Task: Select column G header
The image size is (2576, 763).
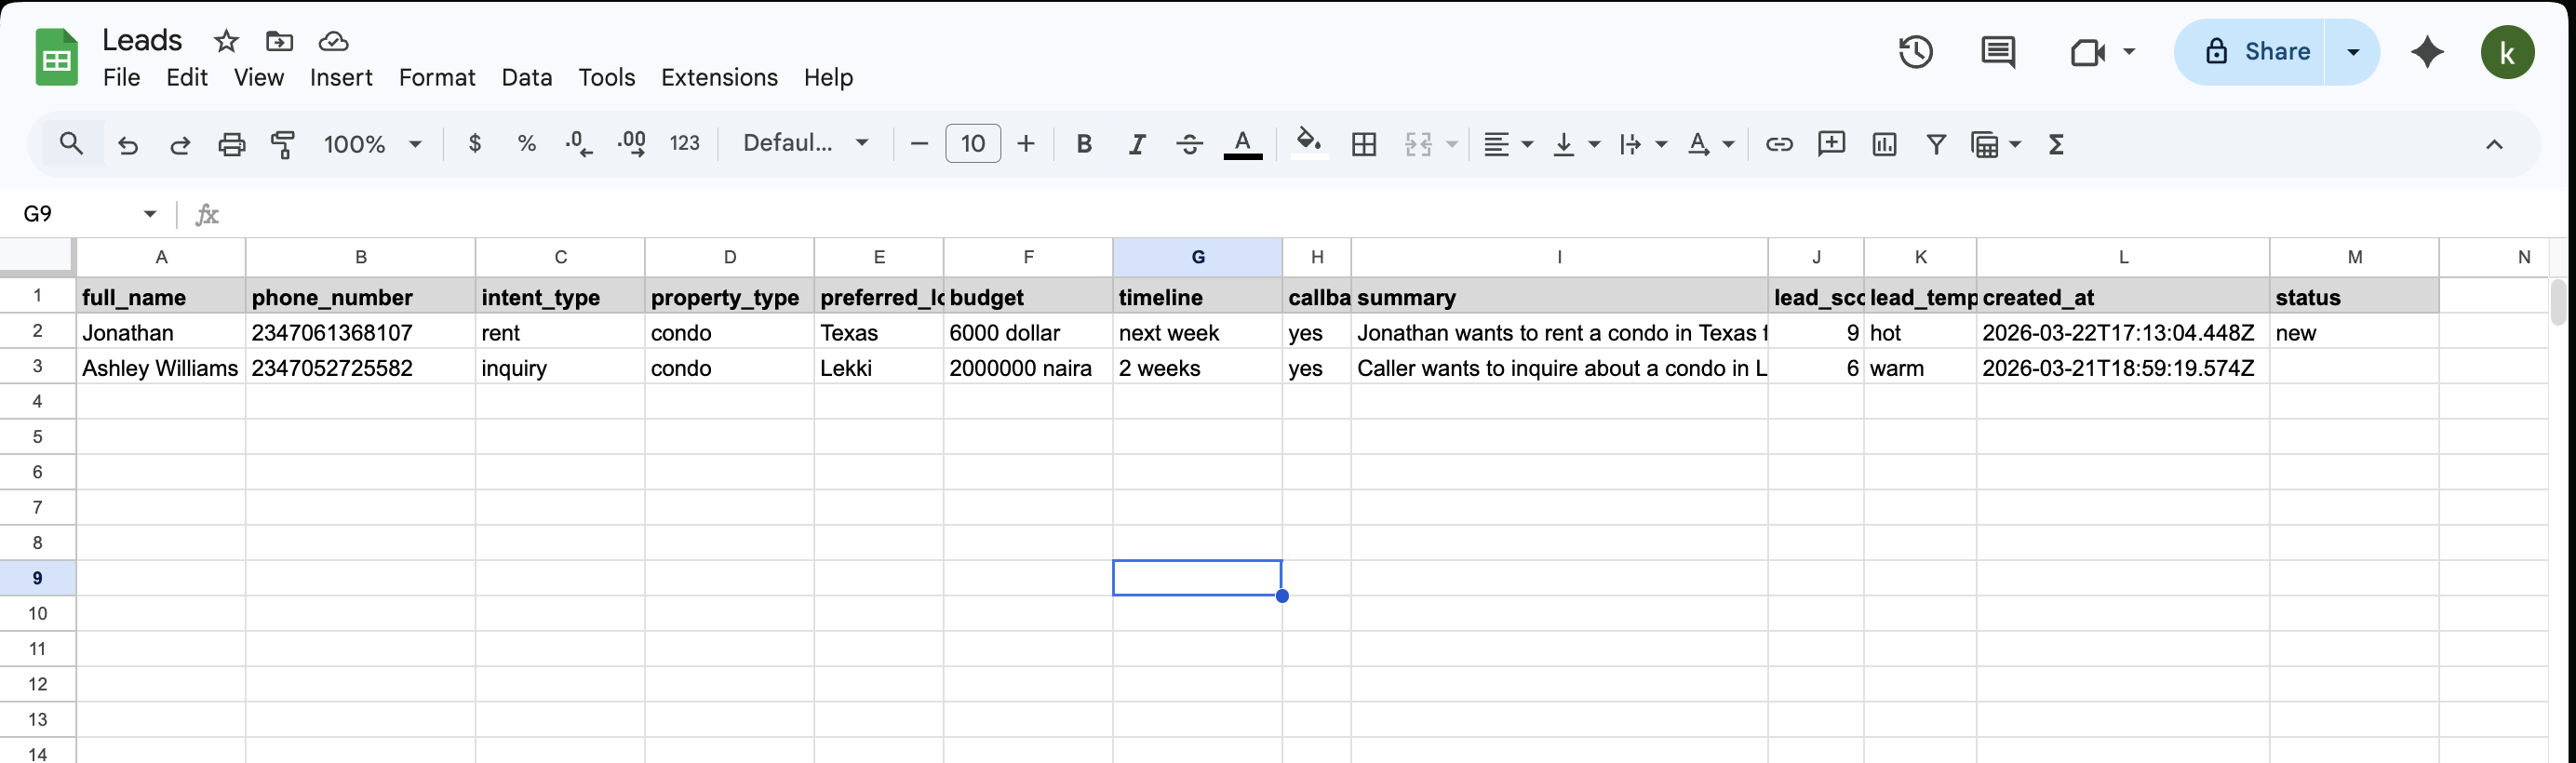Action: (x=1197, y=257)
